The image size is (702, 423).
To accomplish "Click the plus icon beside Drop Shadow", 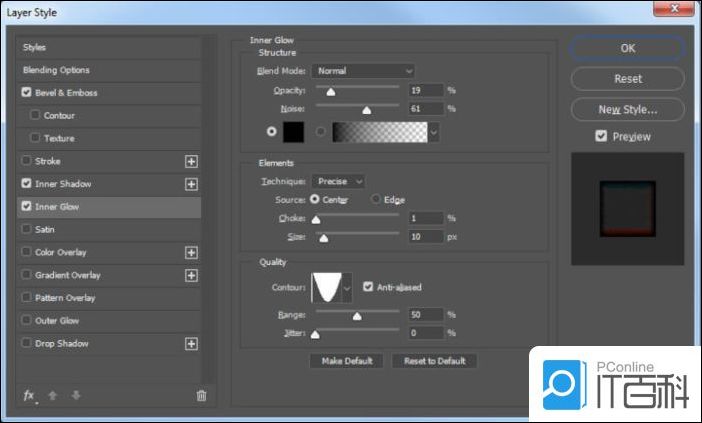I will coord(191,344).
